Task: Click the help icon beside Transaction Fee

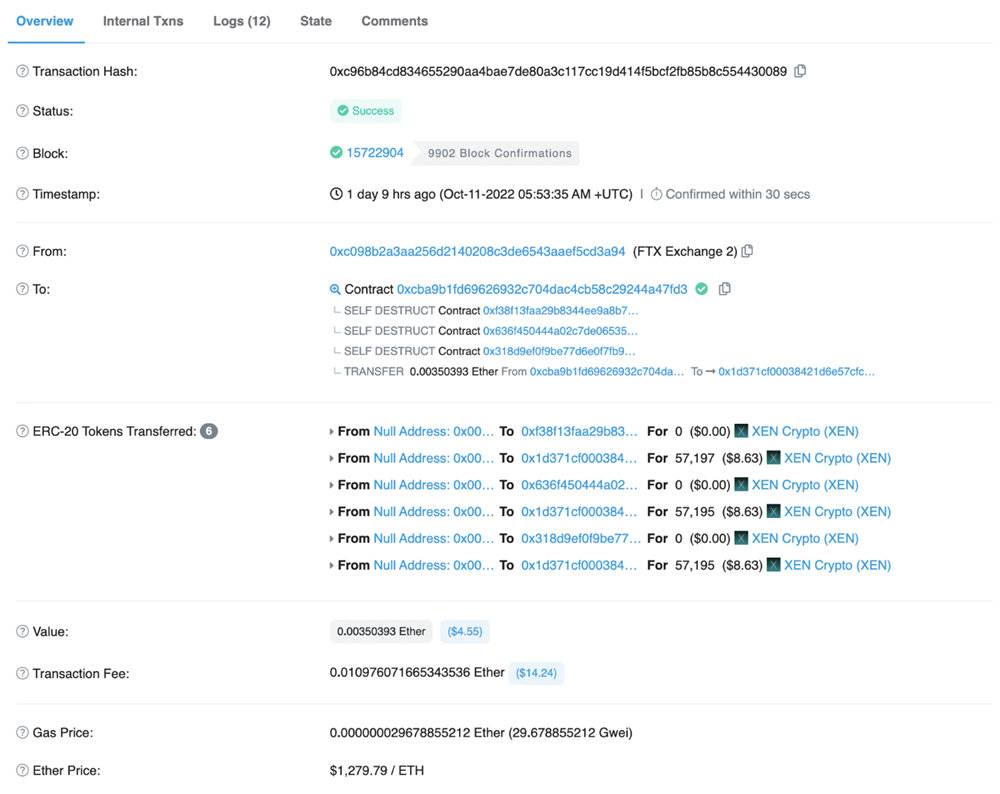Action: coord(22,674)
